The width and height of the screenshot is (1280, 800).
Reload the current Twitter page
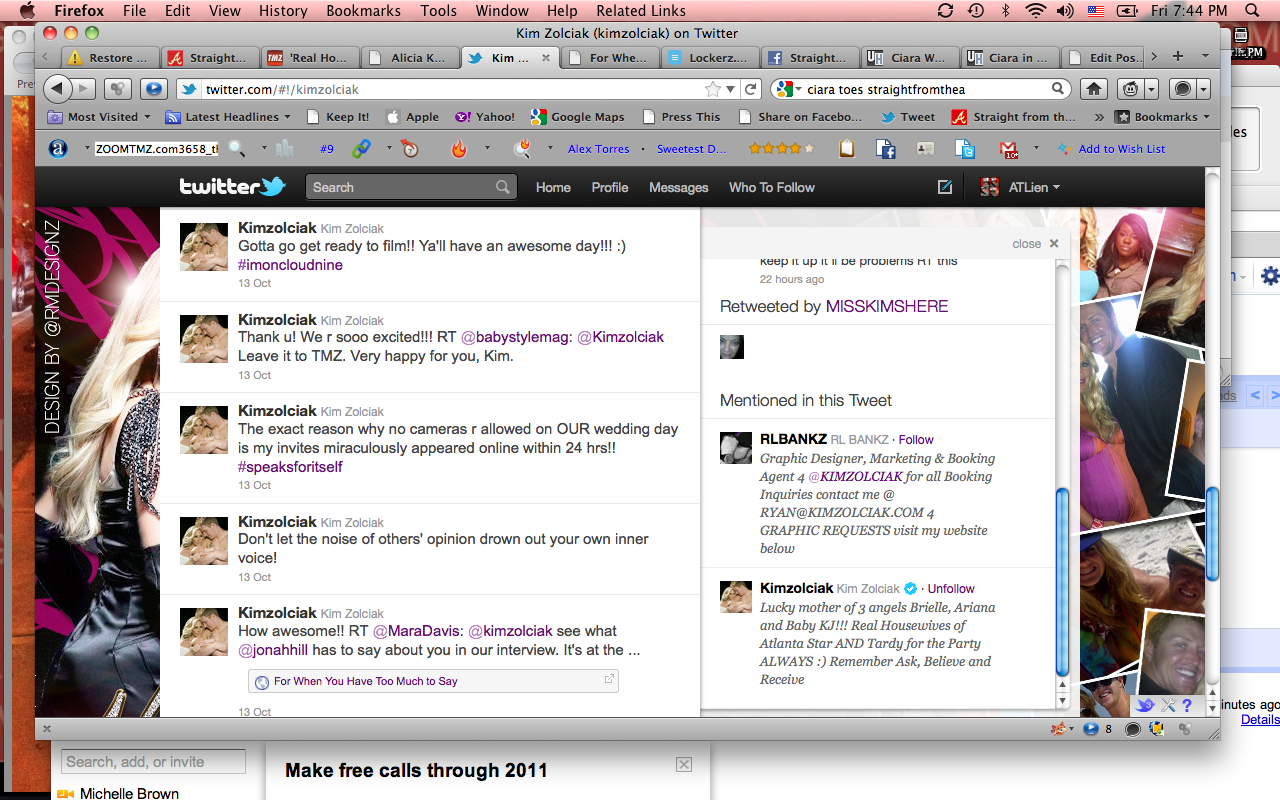point(752,89)
